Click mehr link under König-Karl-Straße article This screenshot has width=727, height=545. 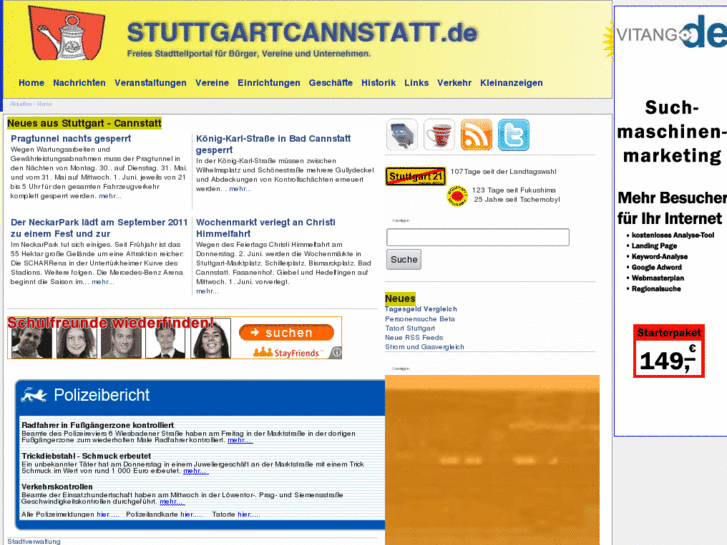tap(240, 188)
